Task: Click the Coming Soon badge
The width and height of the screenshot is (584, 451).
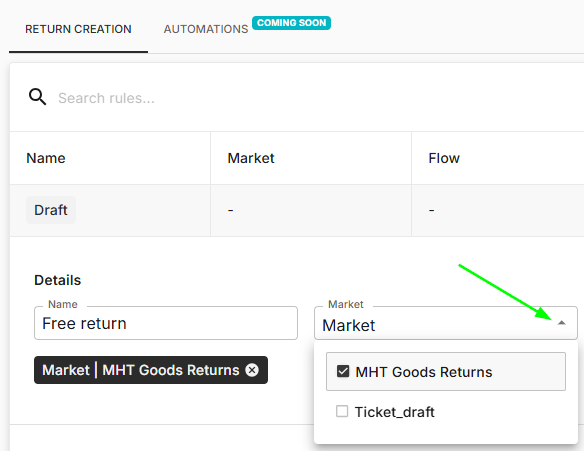Action: 291,23
